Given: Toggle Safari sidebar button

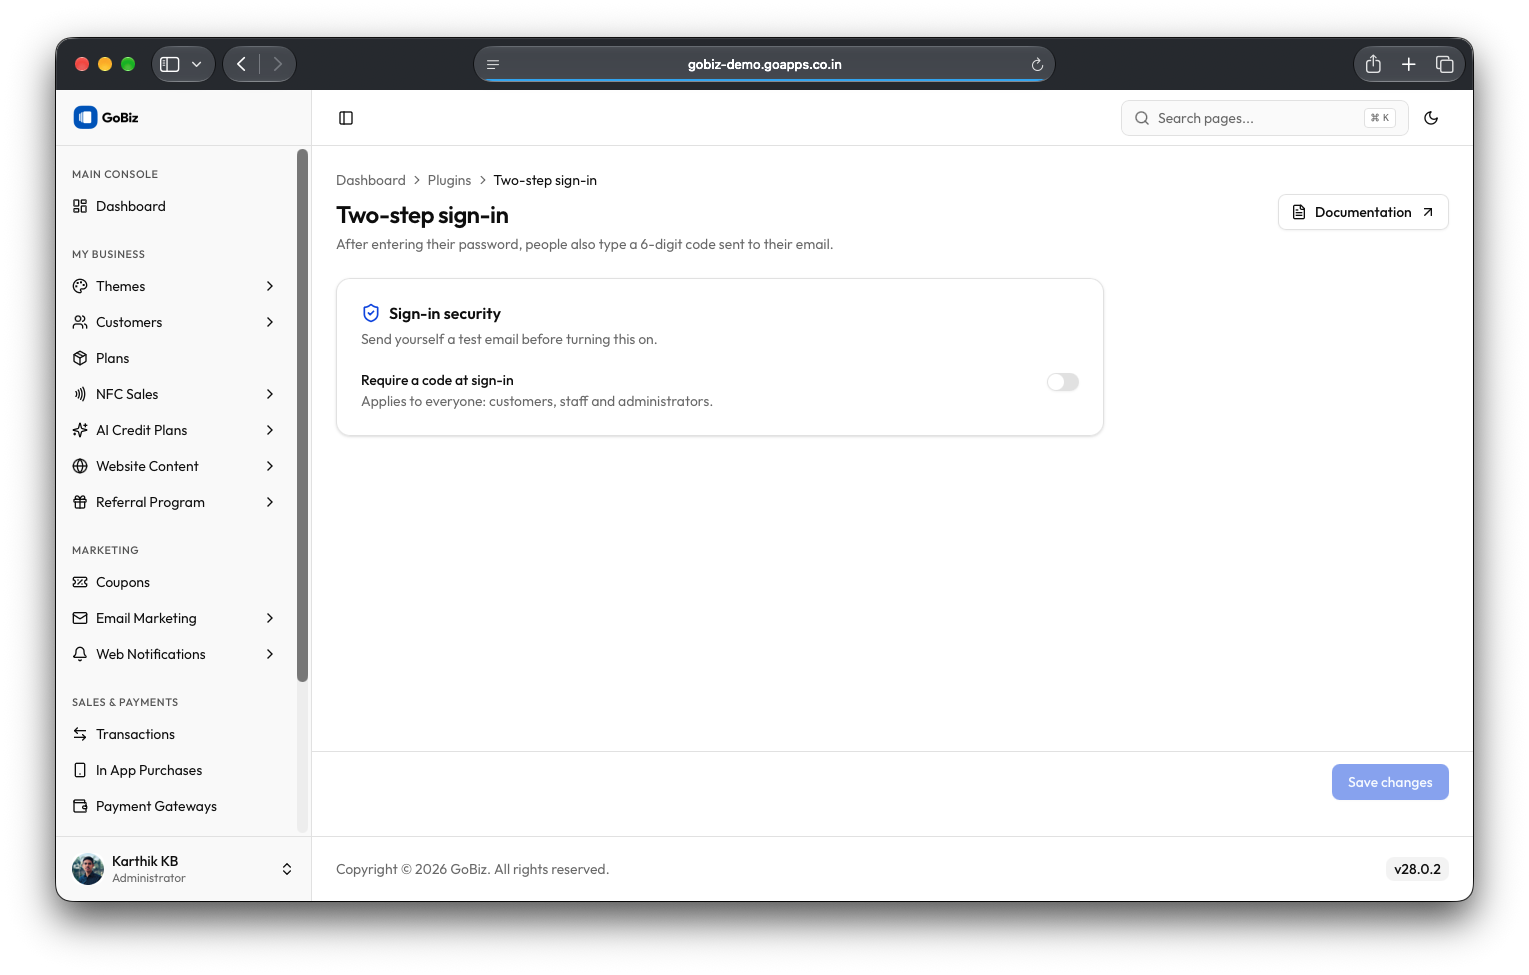Looking at the screenshot, I should point(170,64).
